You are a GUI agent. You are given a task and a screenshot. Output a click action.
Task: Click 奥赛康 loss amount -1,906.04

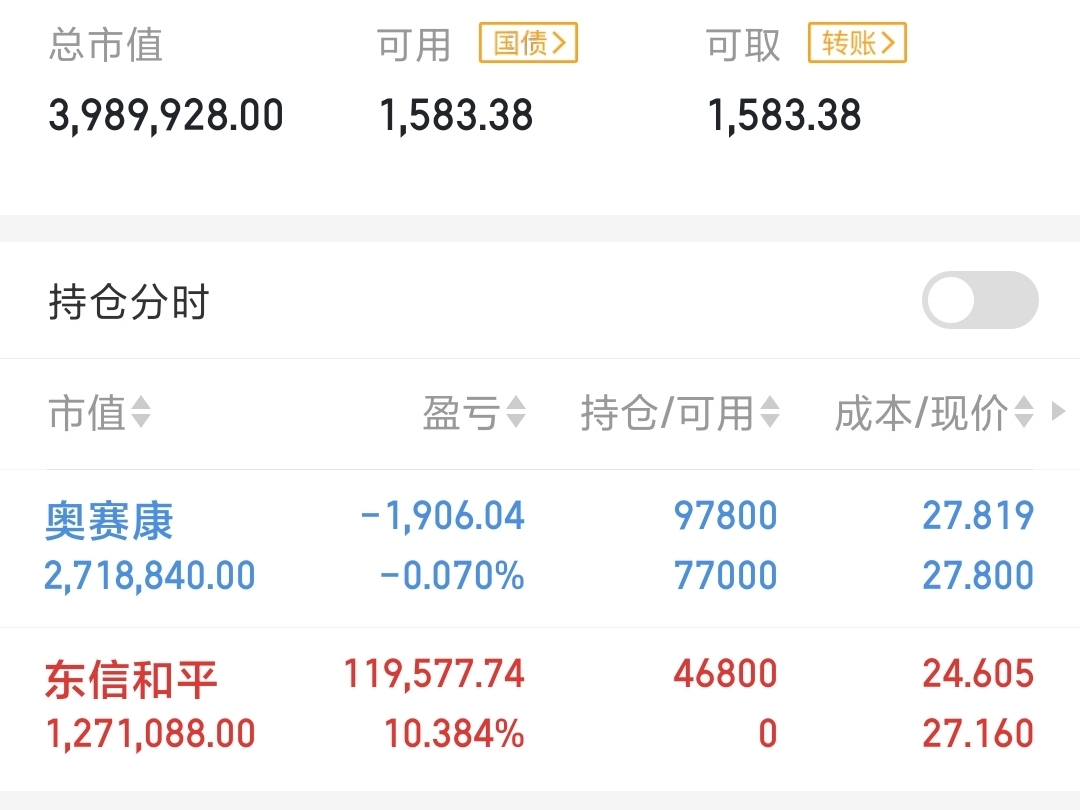[442, 516]
